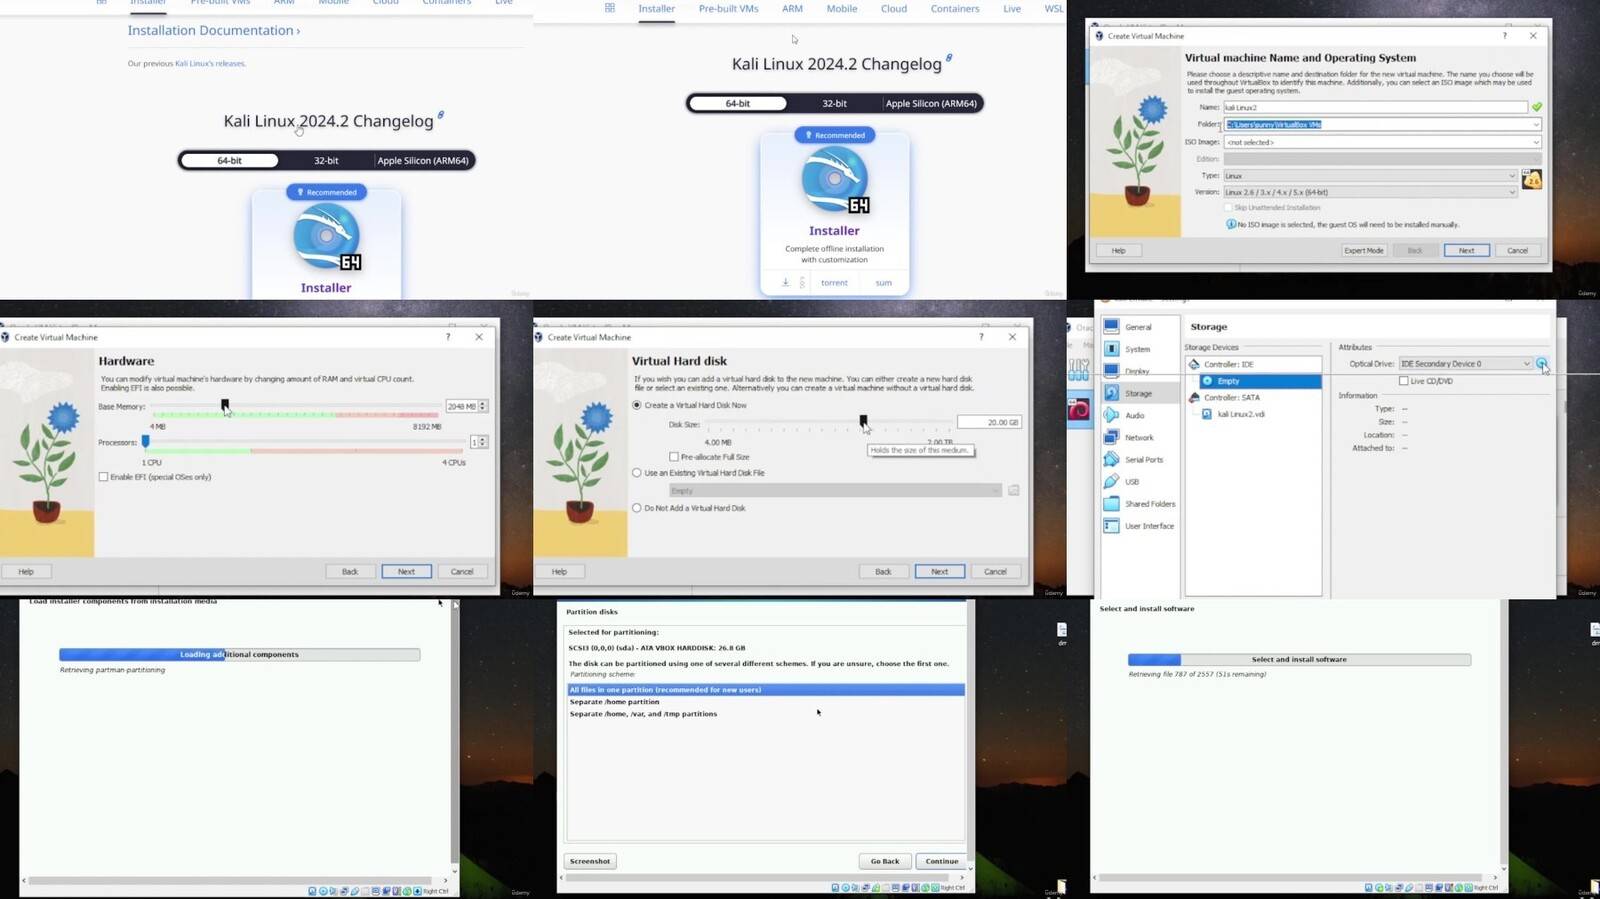Click the Base Memory slider handle
Screen dimensions: 1600x899
[225, 406]
